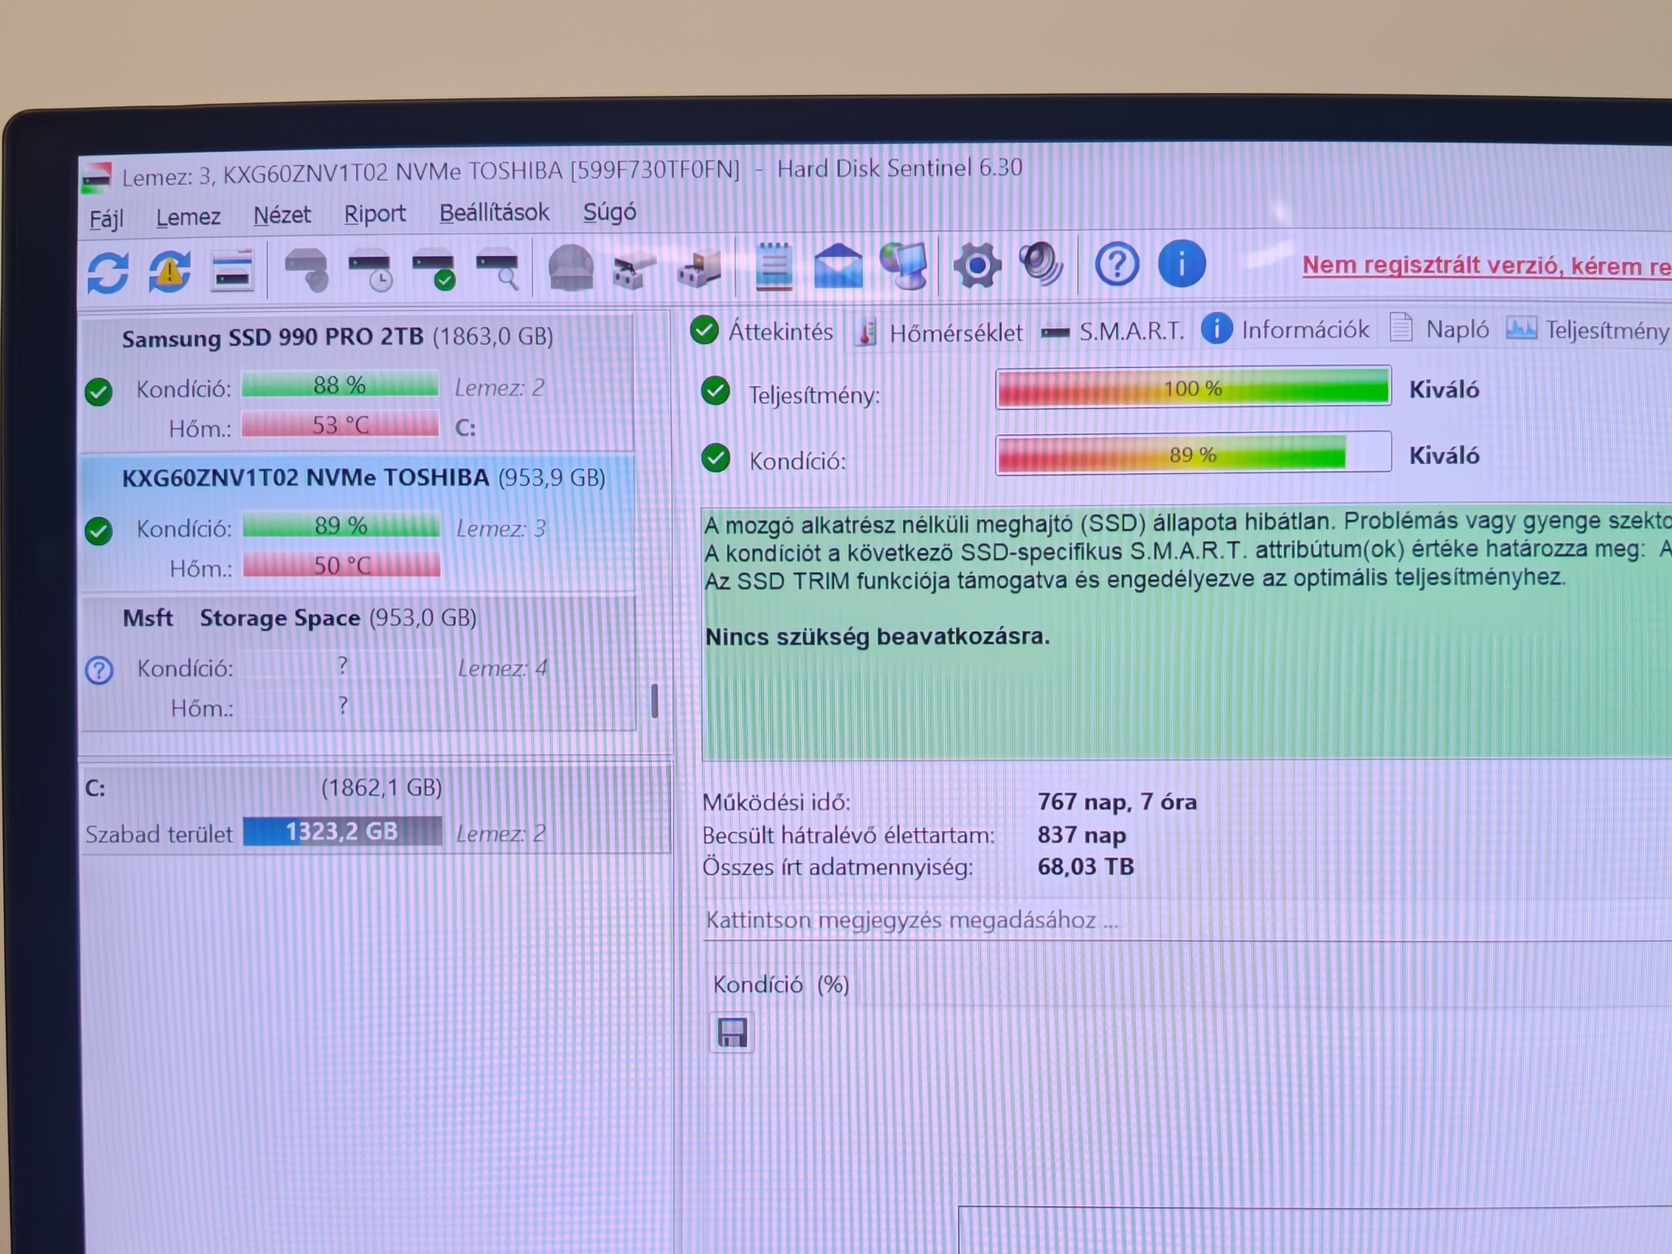Click green check icon beside Samsung Kondíció
Image resolution: width=1672 pixels, height=1254 pixels.
pos(98,391)
